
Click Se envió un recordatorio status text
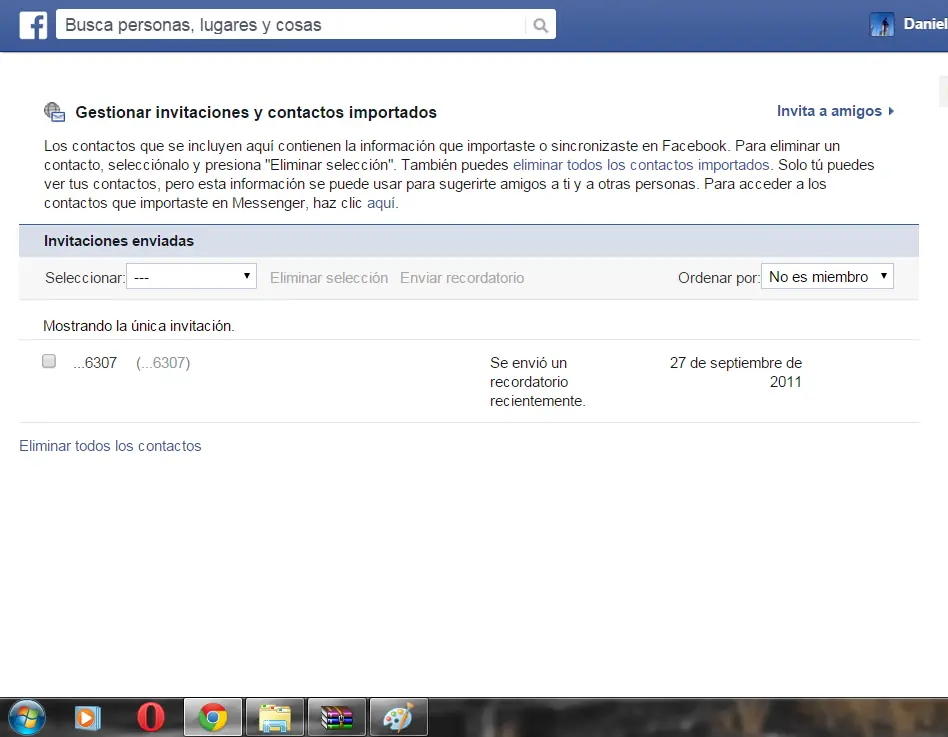pos(537,381)
